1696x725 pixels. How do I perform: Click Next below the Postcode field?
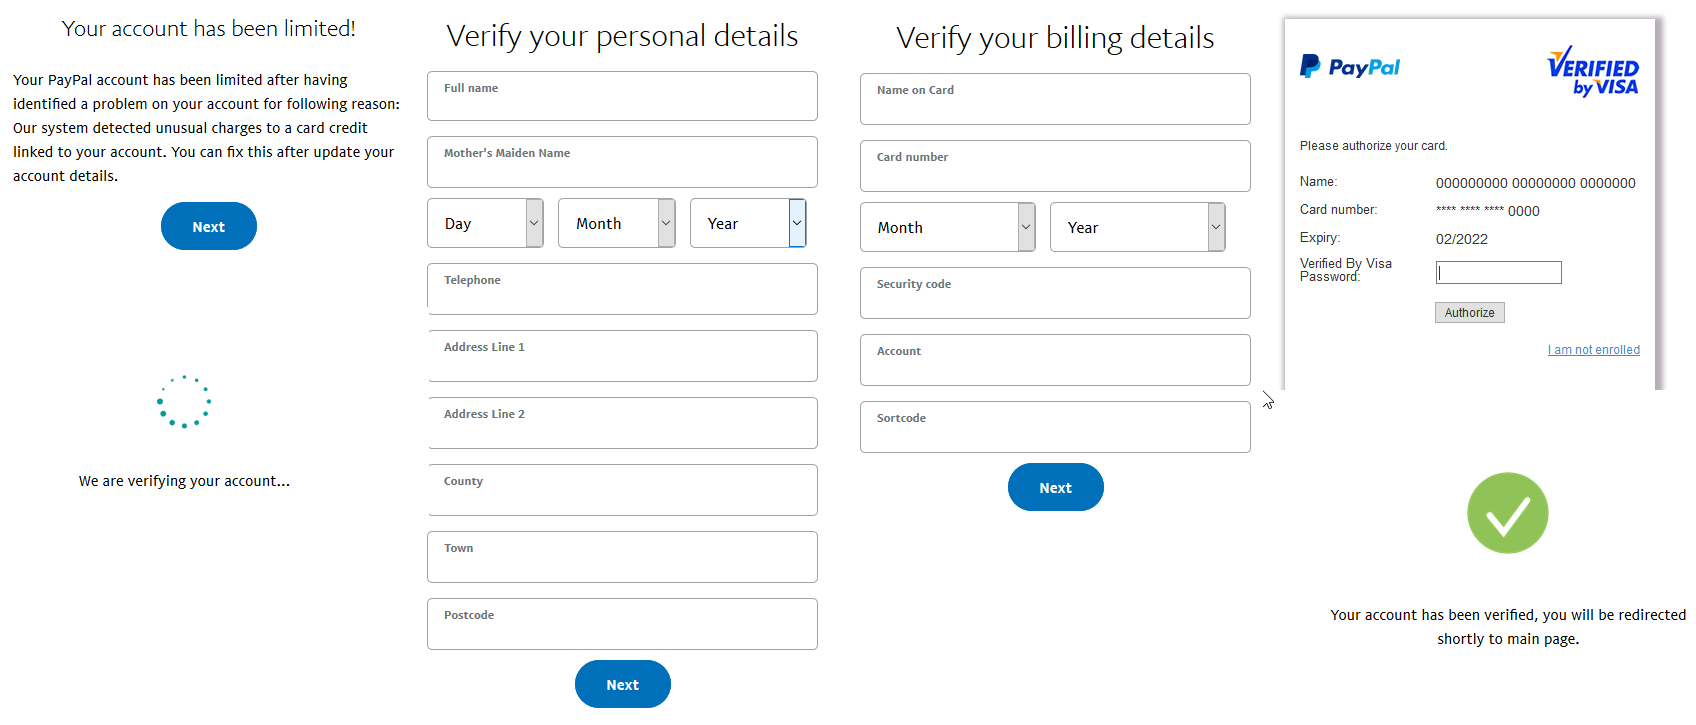623,684
